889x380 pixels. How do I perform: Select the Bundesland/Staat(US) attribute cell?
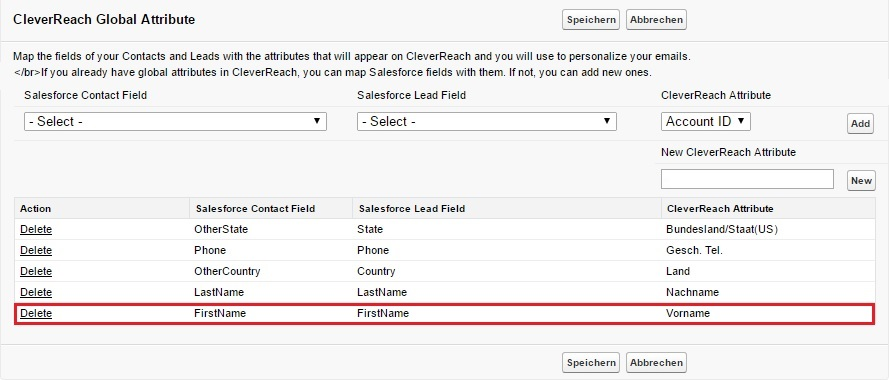(722, 229)
